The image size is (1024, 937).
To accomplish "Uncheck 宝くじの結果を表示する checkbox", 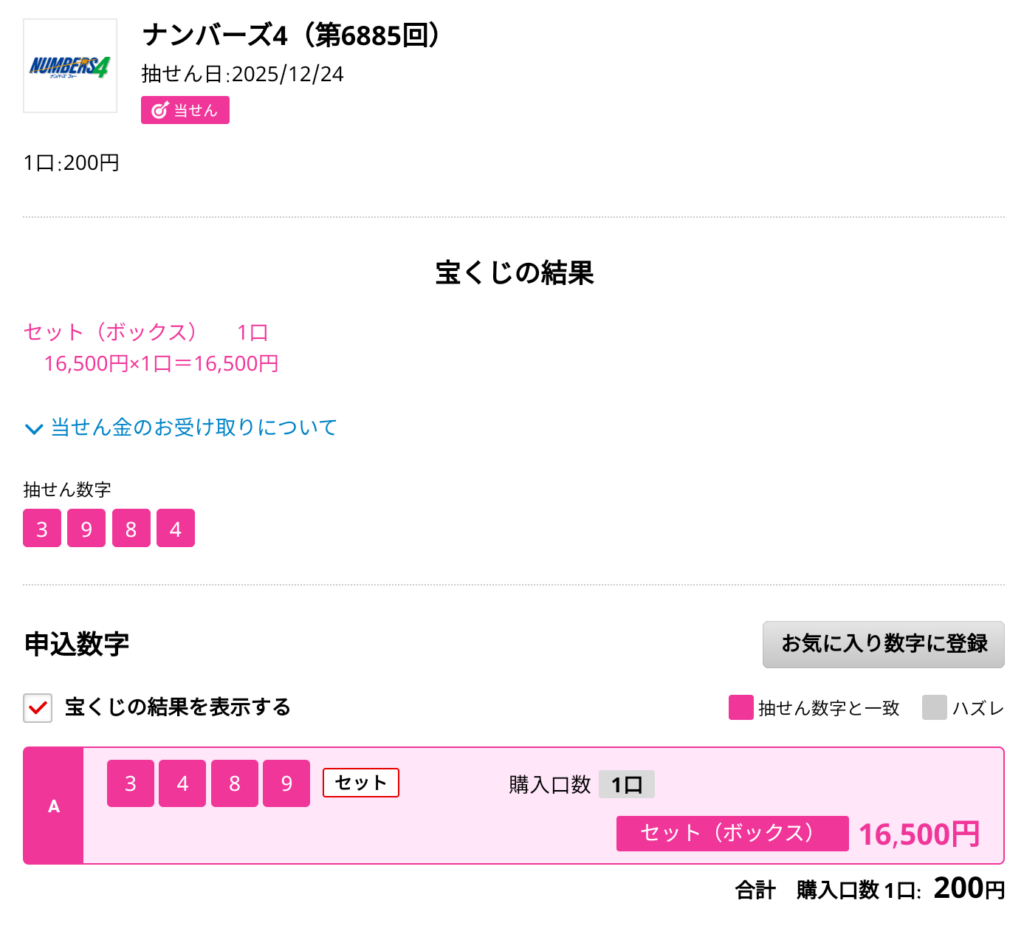I will click(x=38, y=708).
